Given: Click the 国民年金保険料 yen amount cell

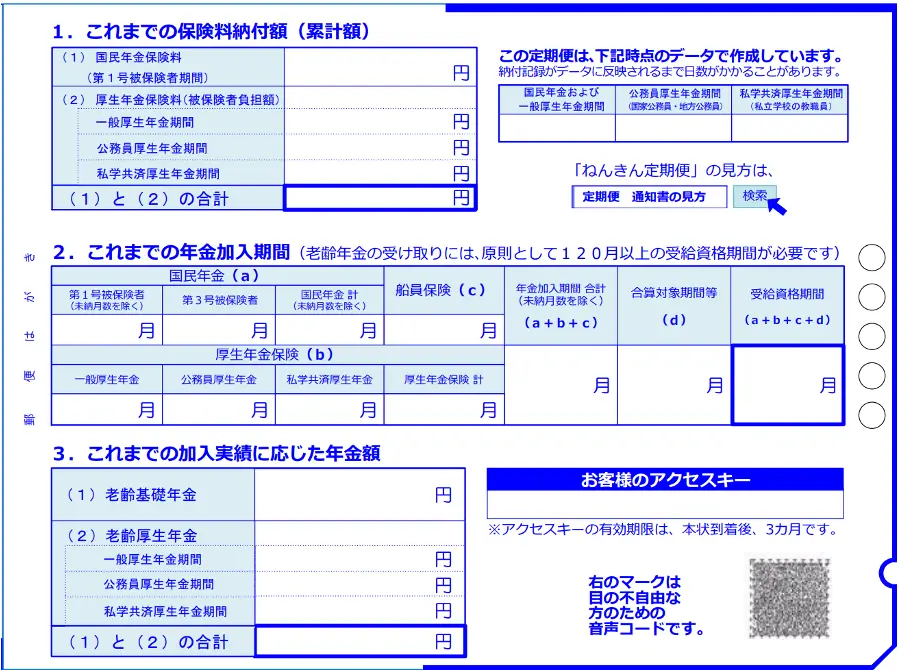Looking at the screenshot, I should click(380, 66).
